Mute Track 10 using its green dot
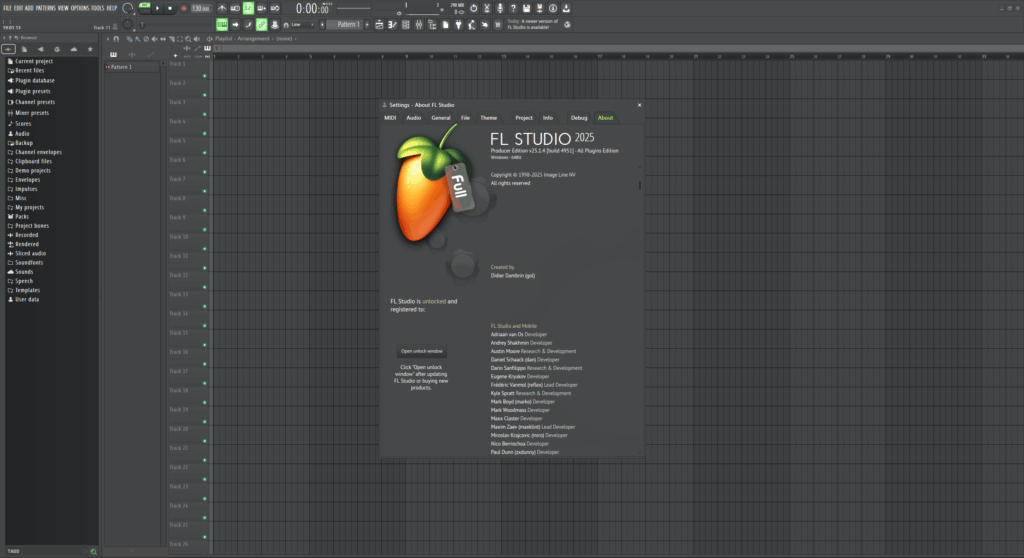Image resolution: width=1024 pixels, height=558 pixels. tap(204, 249)
